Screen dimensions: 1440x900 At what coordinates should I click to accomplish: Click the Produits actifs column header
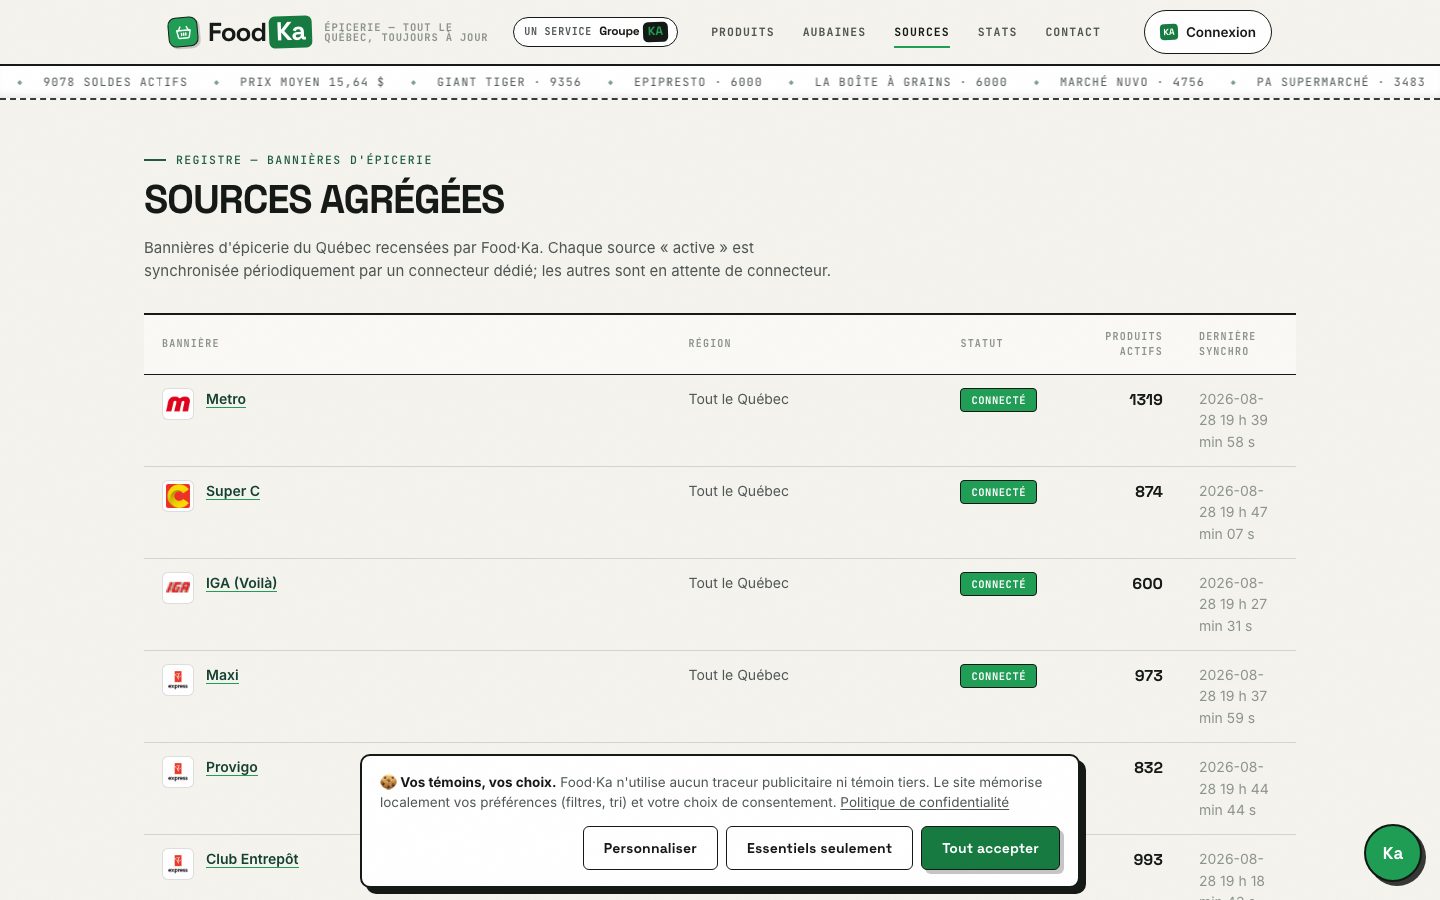tap(1134, 344)
